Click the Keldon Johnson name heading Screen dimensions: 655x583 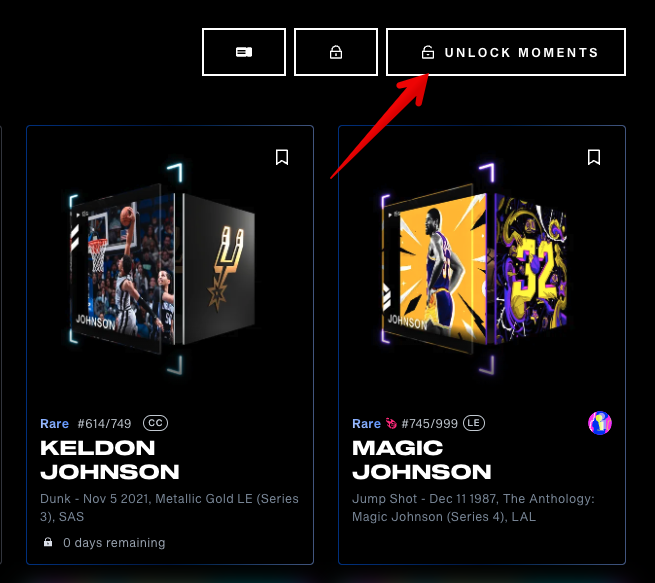109,460
